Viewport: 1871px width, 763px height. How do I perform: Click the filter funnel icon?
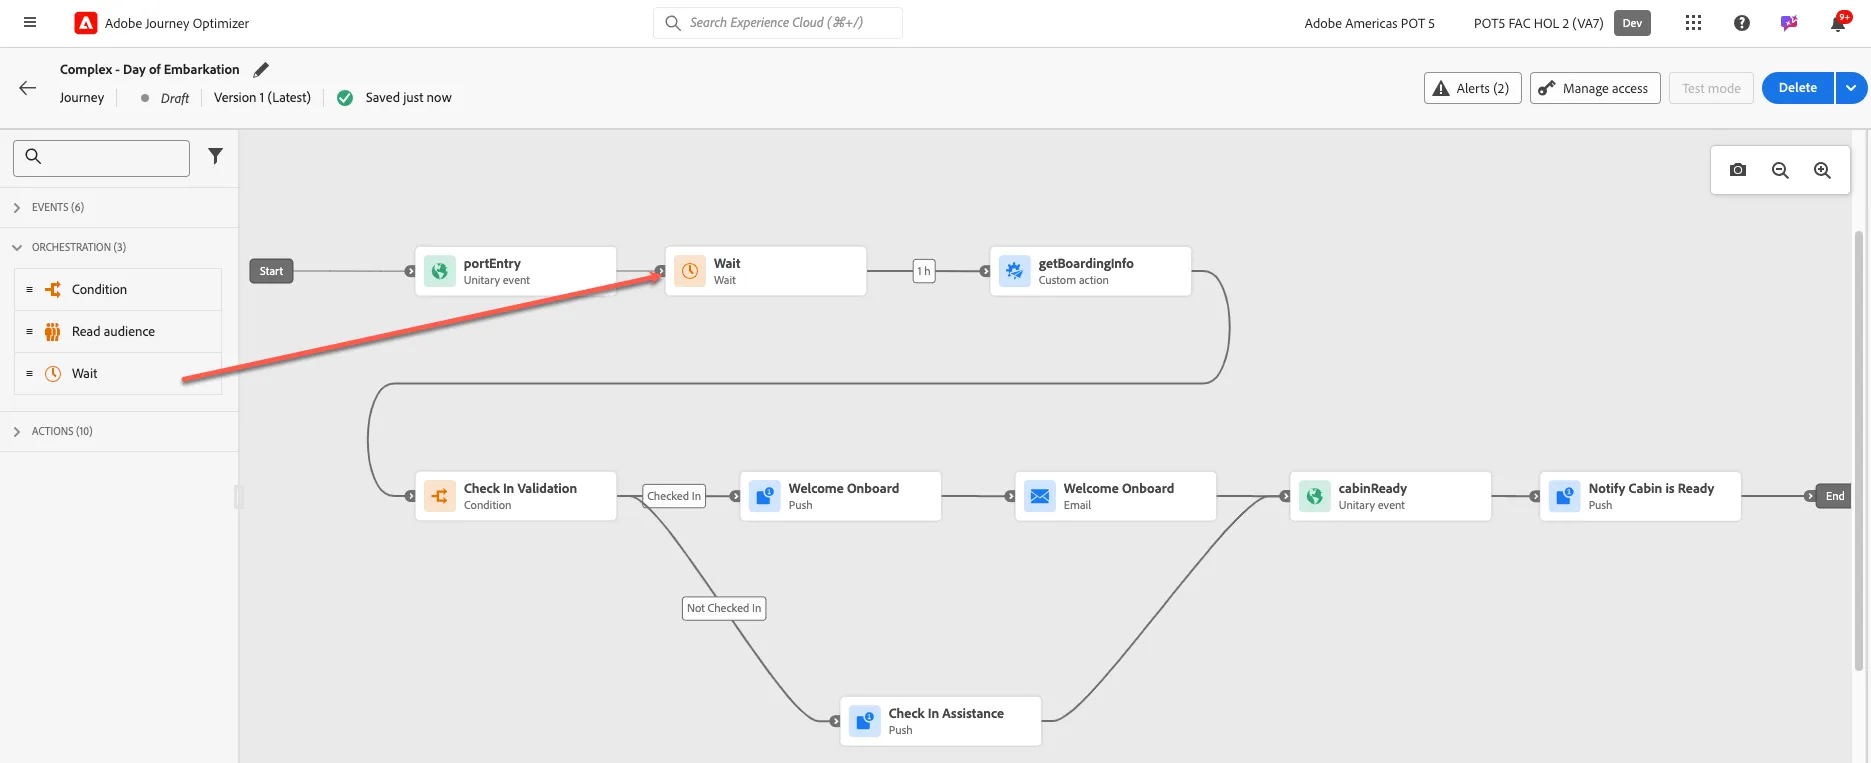click(x=215, y=156)
